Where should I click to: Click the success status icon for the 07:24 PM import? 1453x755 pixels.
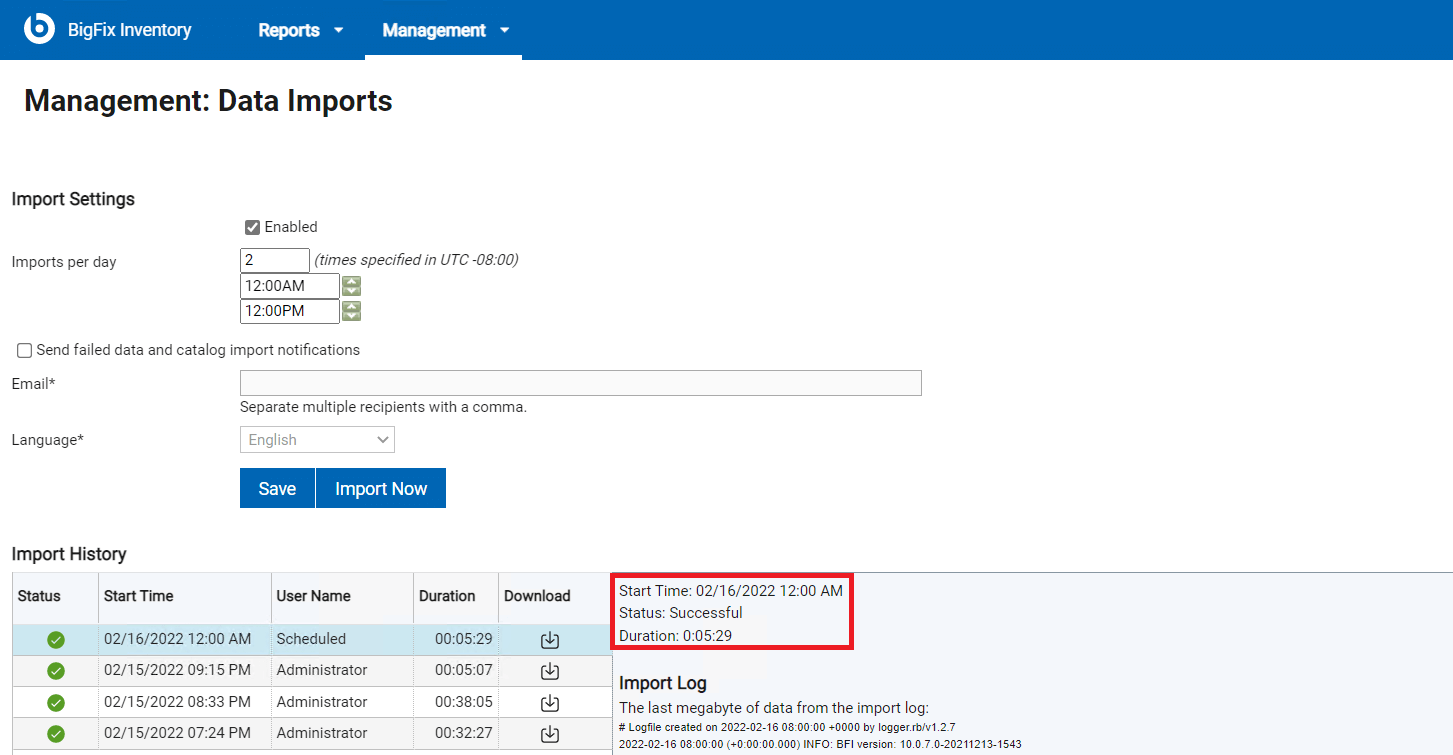[55, 733]
